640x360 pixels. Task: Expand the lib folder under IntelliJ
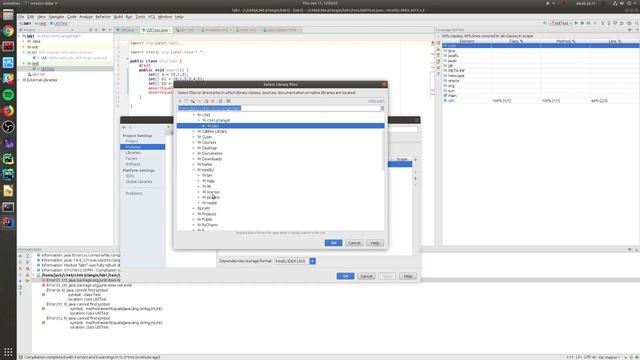coord(199,186)
